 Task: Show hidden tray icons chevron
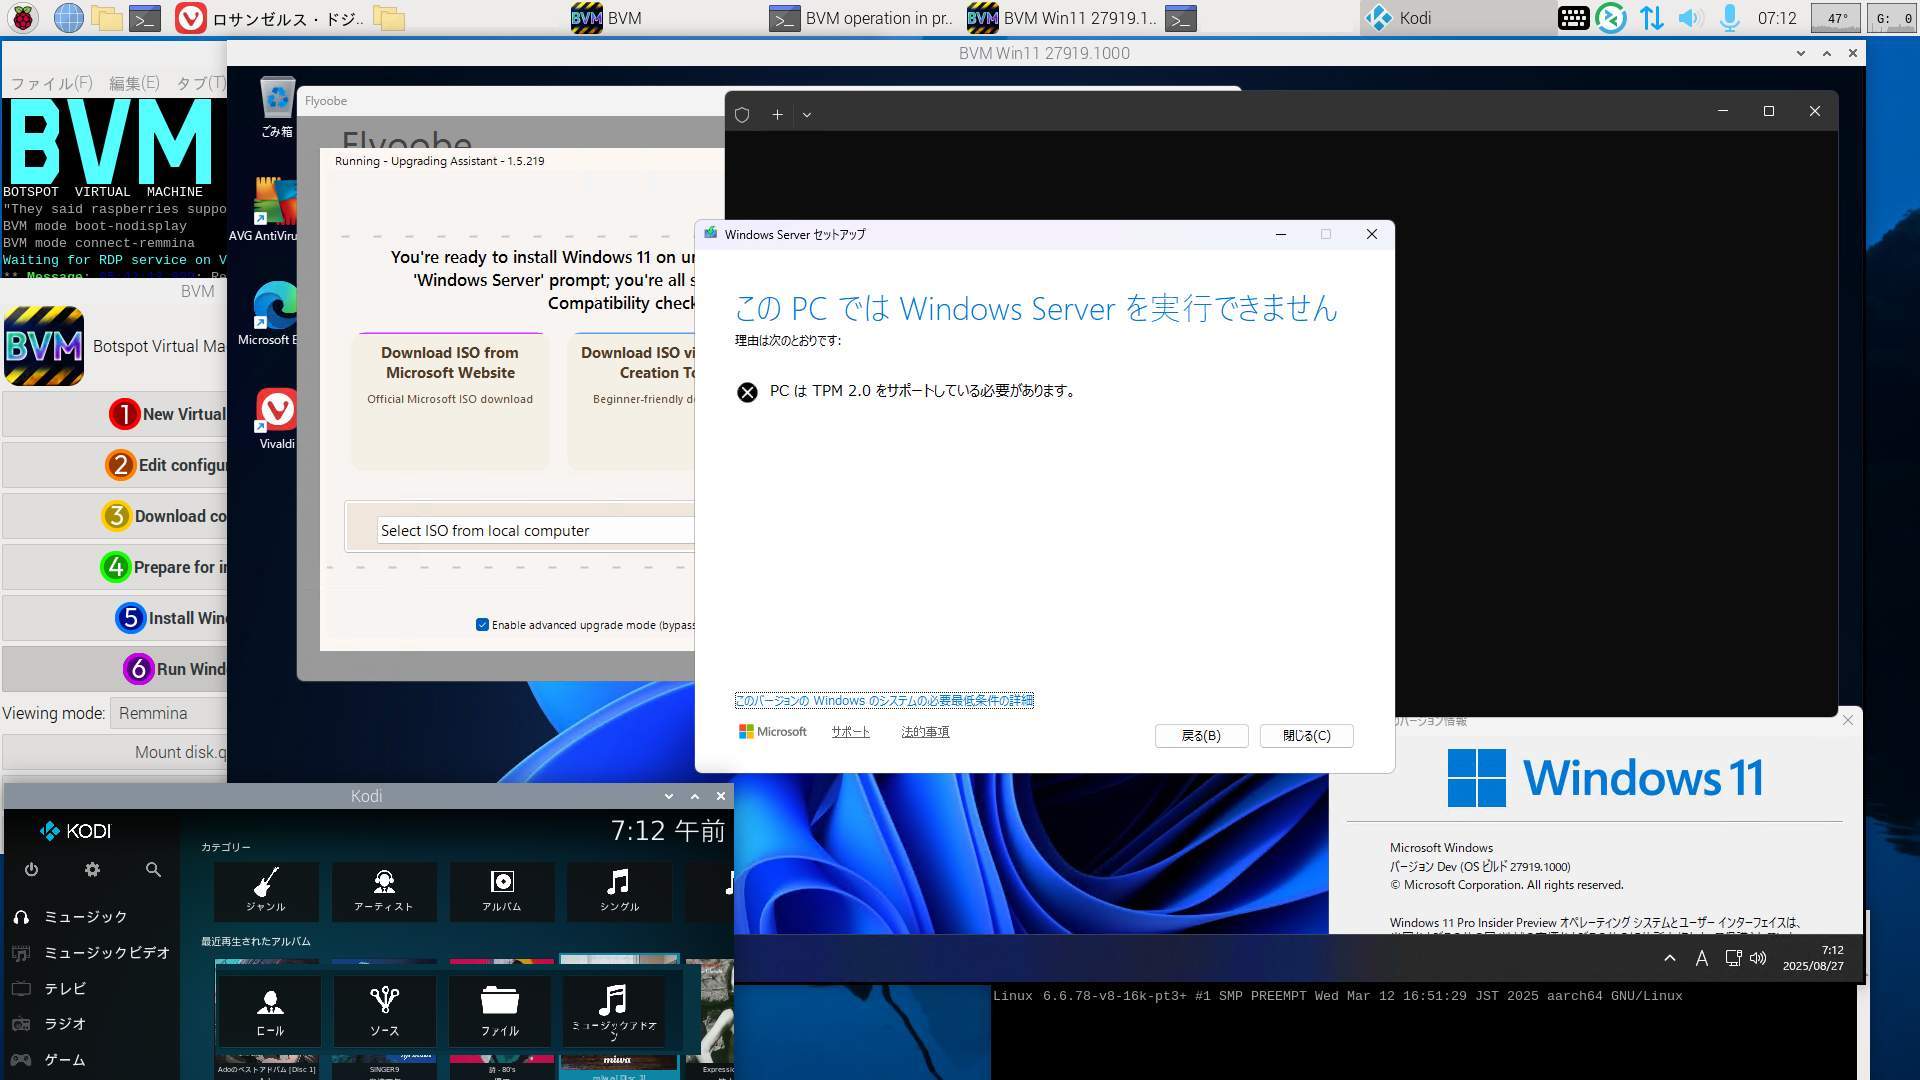coord(1669,958)
